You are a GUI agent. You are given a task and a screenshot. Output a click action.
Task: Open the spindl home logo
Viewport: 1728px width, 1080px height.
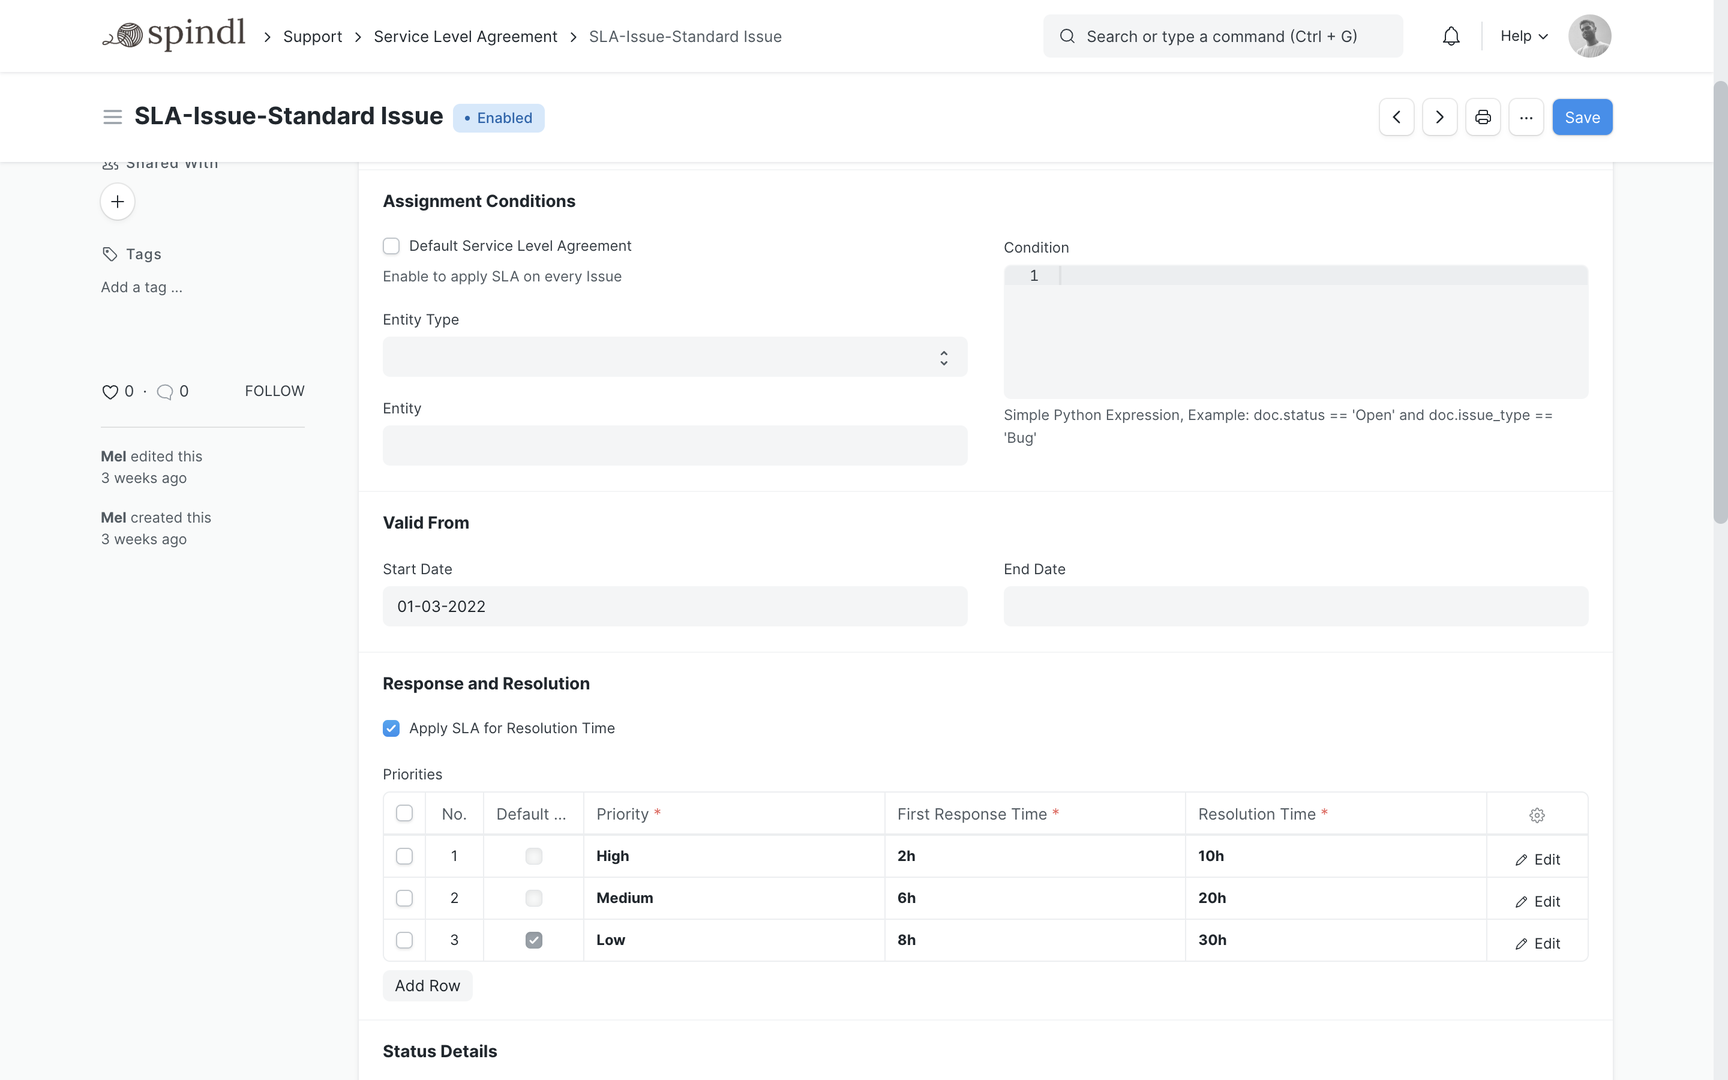click(174, 35)
